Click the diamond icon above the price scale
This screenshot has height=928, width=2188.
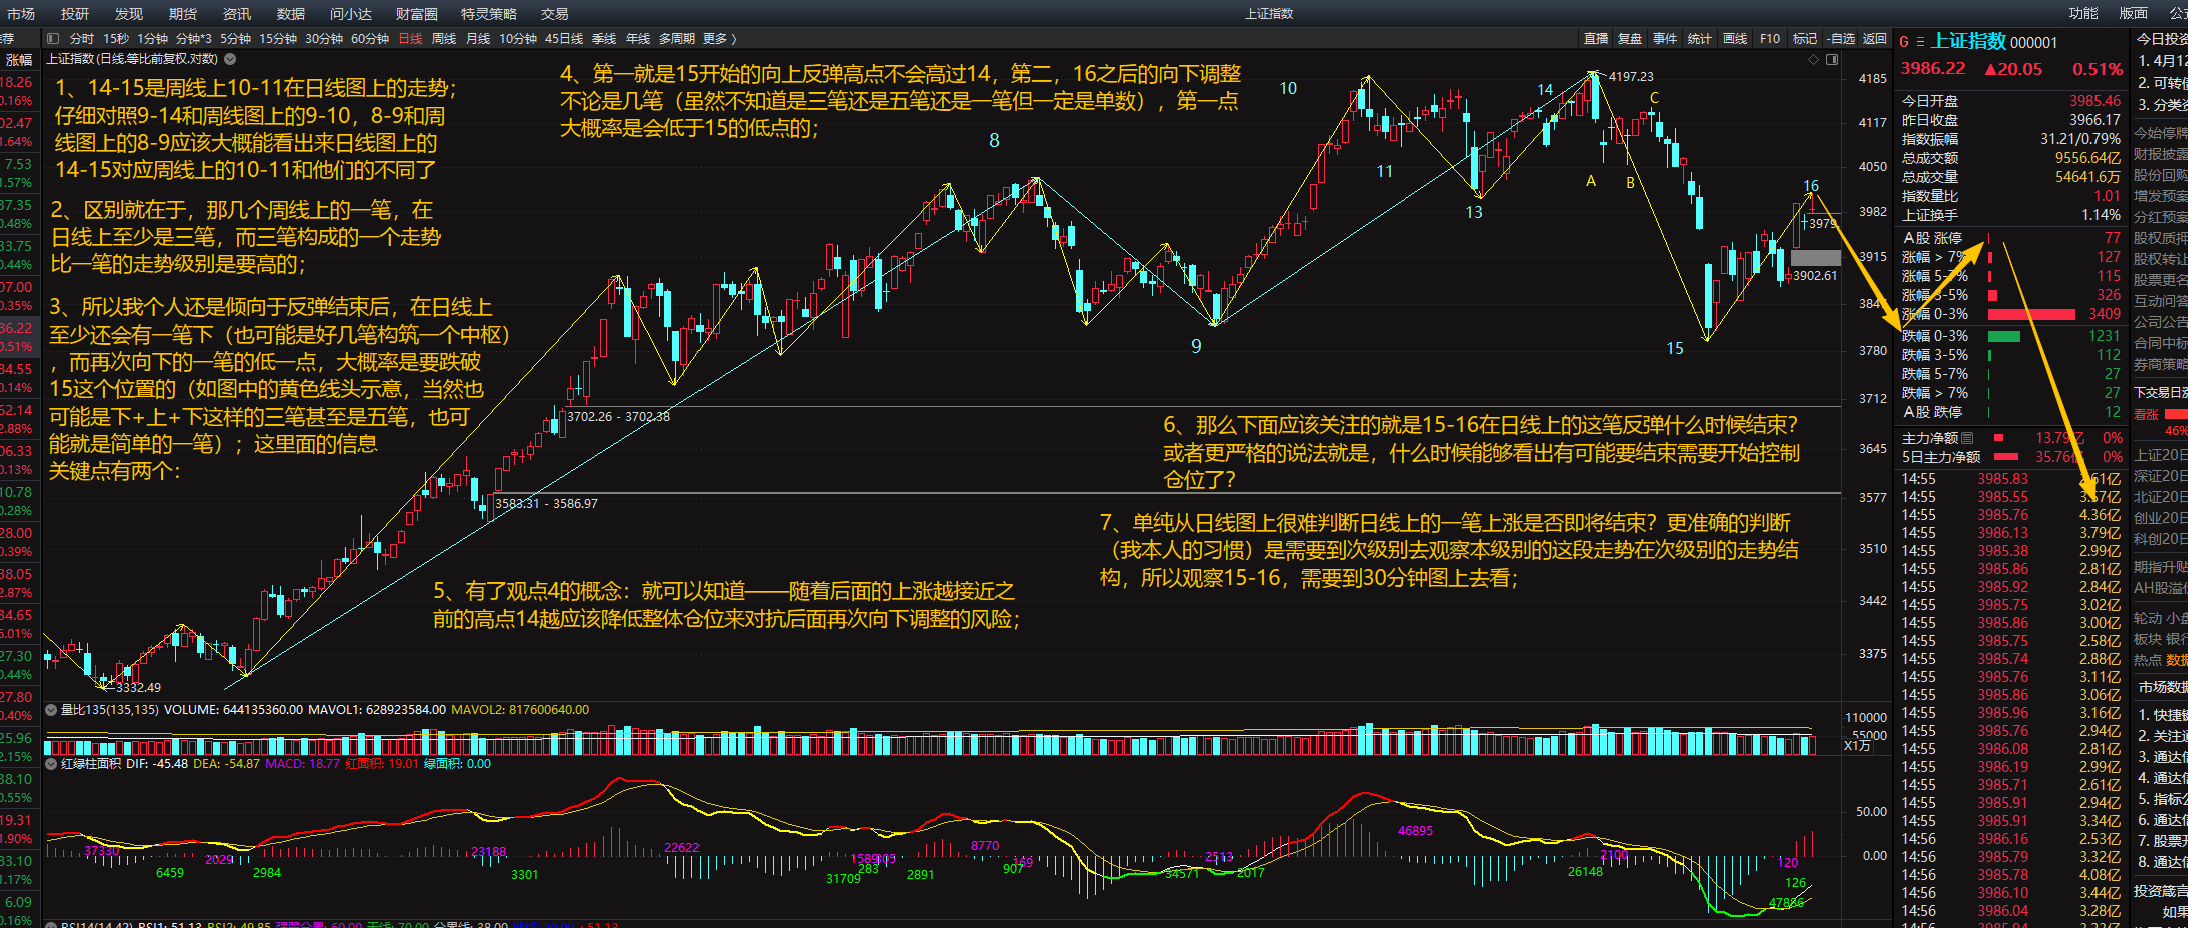(1813, 59)
